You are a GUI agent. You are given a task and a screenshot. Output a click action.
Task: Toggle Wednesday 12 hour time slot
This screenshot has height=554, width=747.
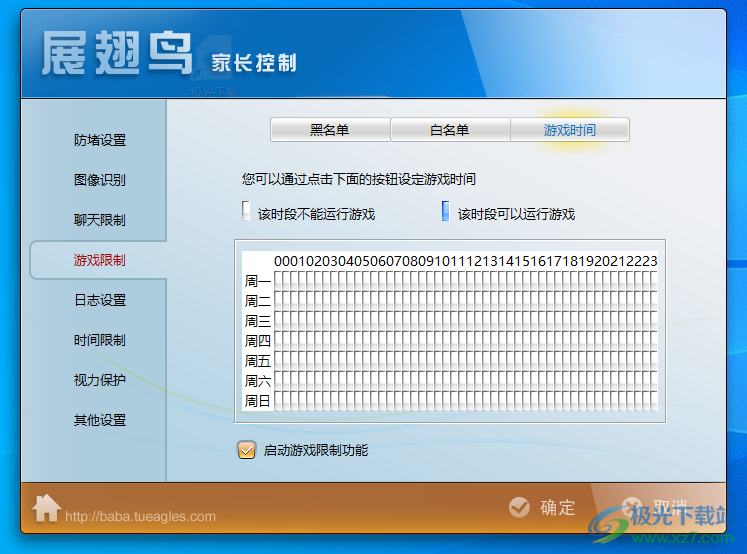pos(474,321)
